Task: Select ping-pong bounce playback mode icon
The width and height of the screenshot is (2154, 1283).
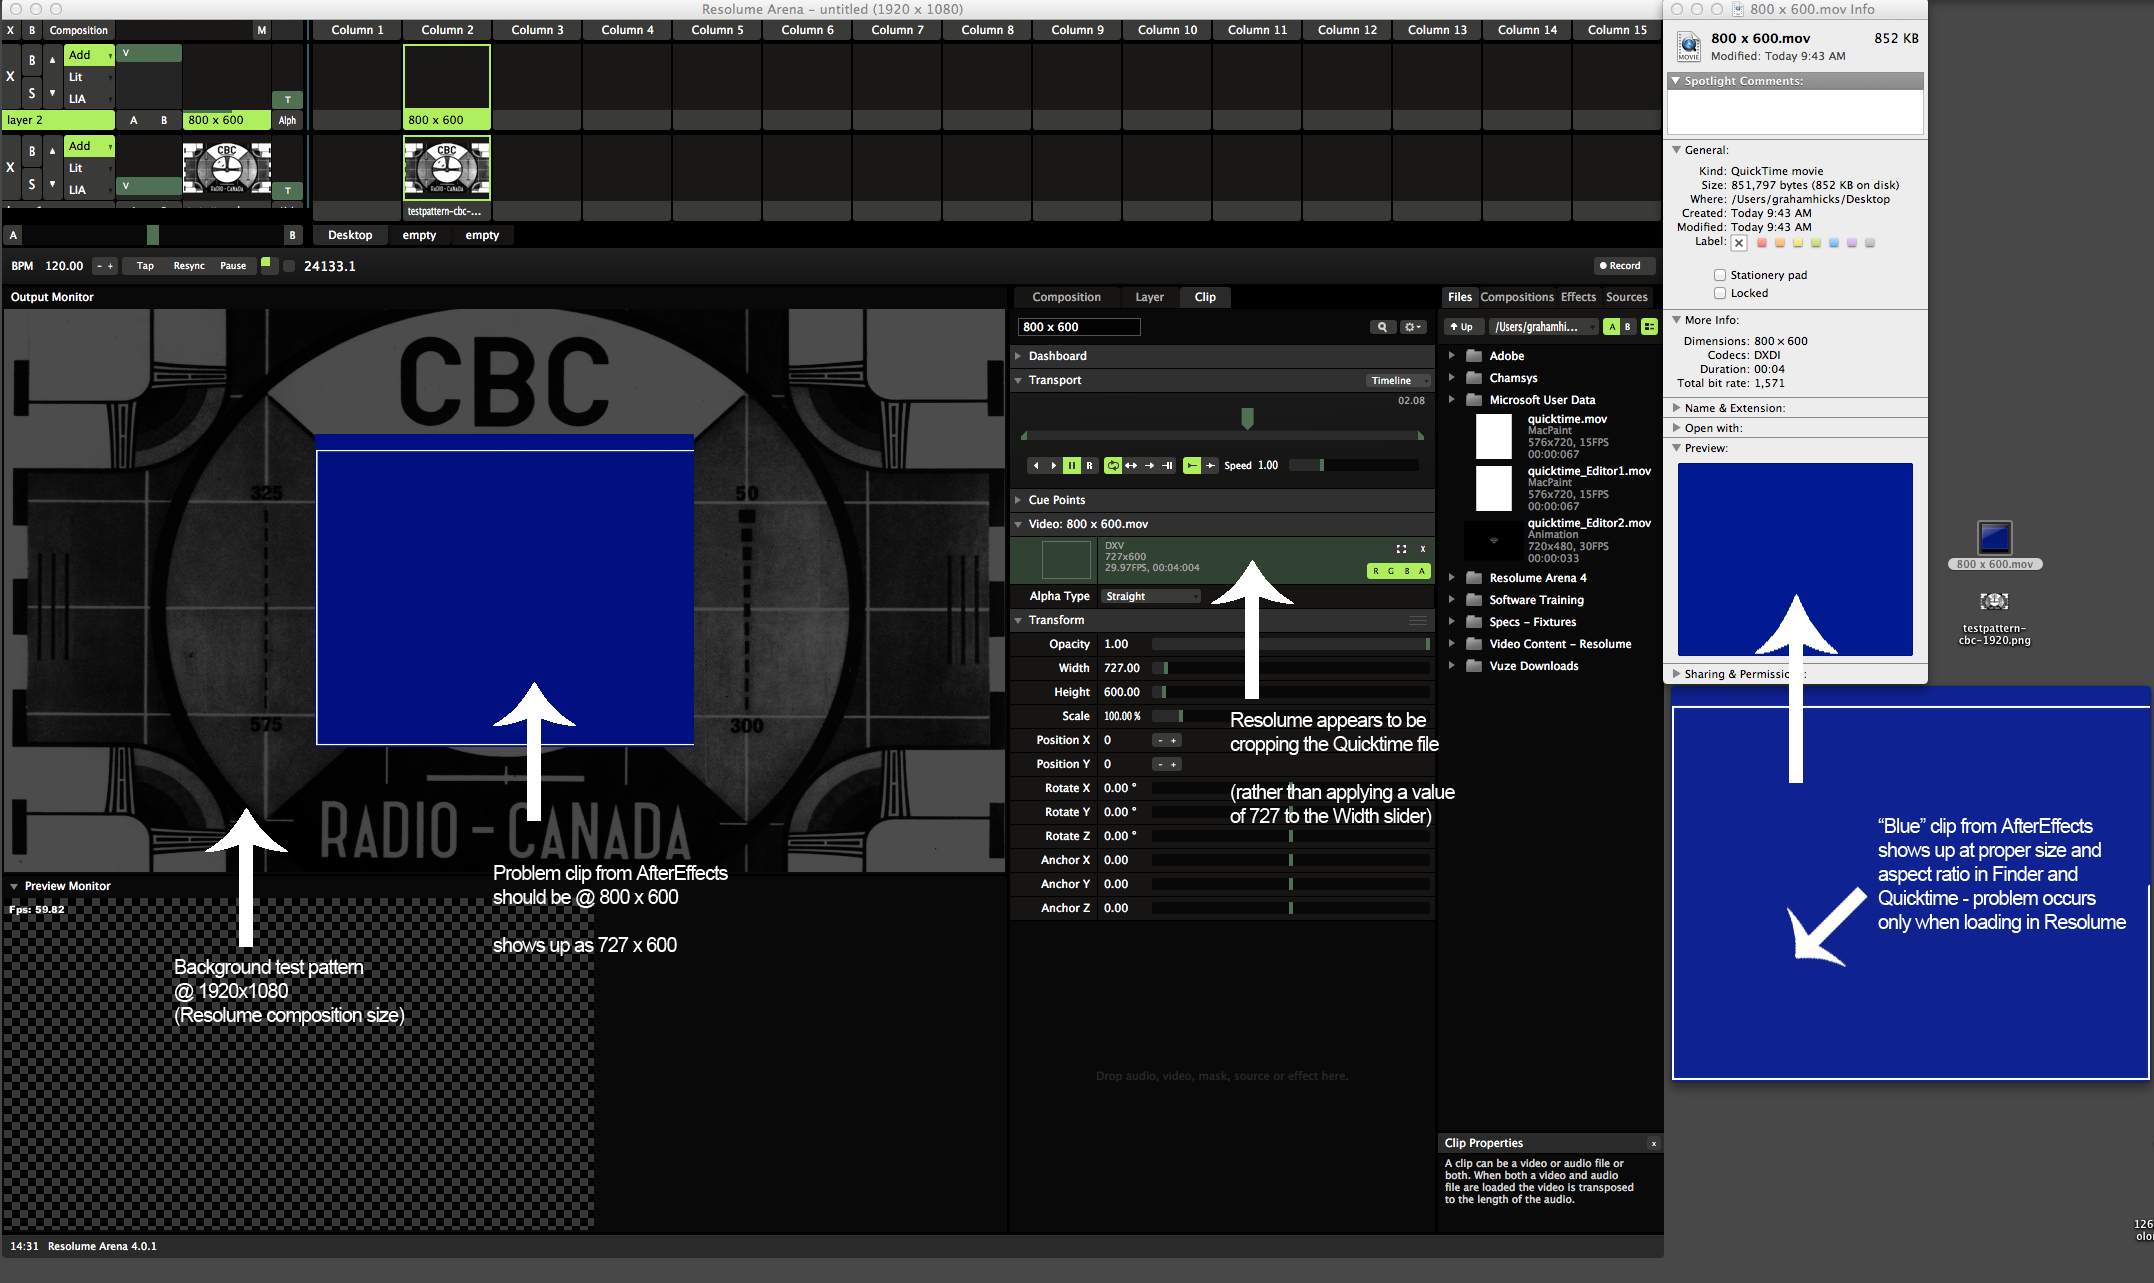Action: [1131, 466]
